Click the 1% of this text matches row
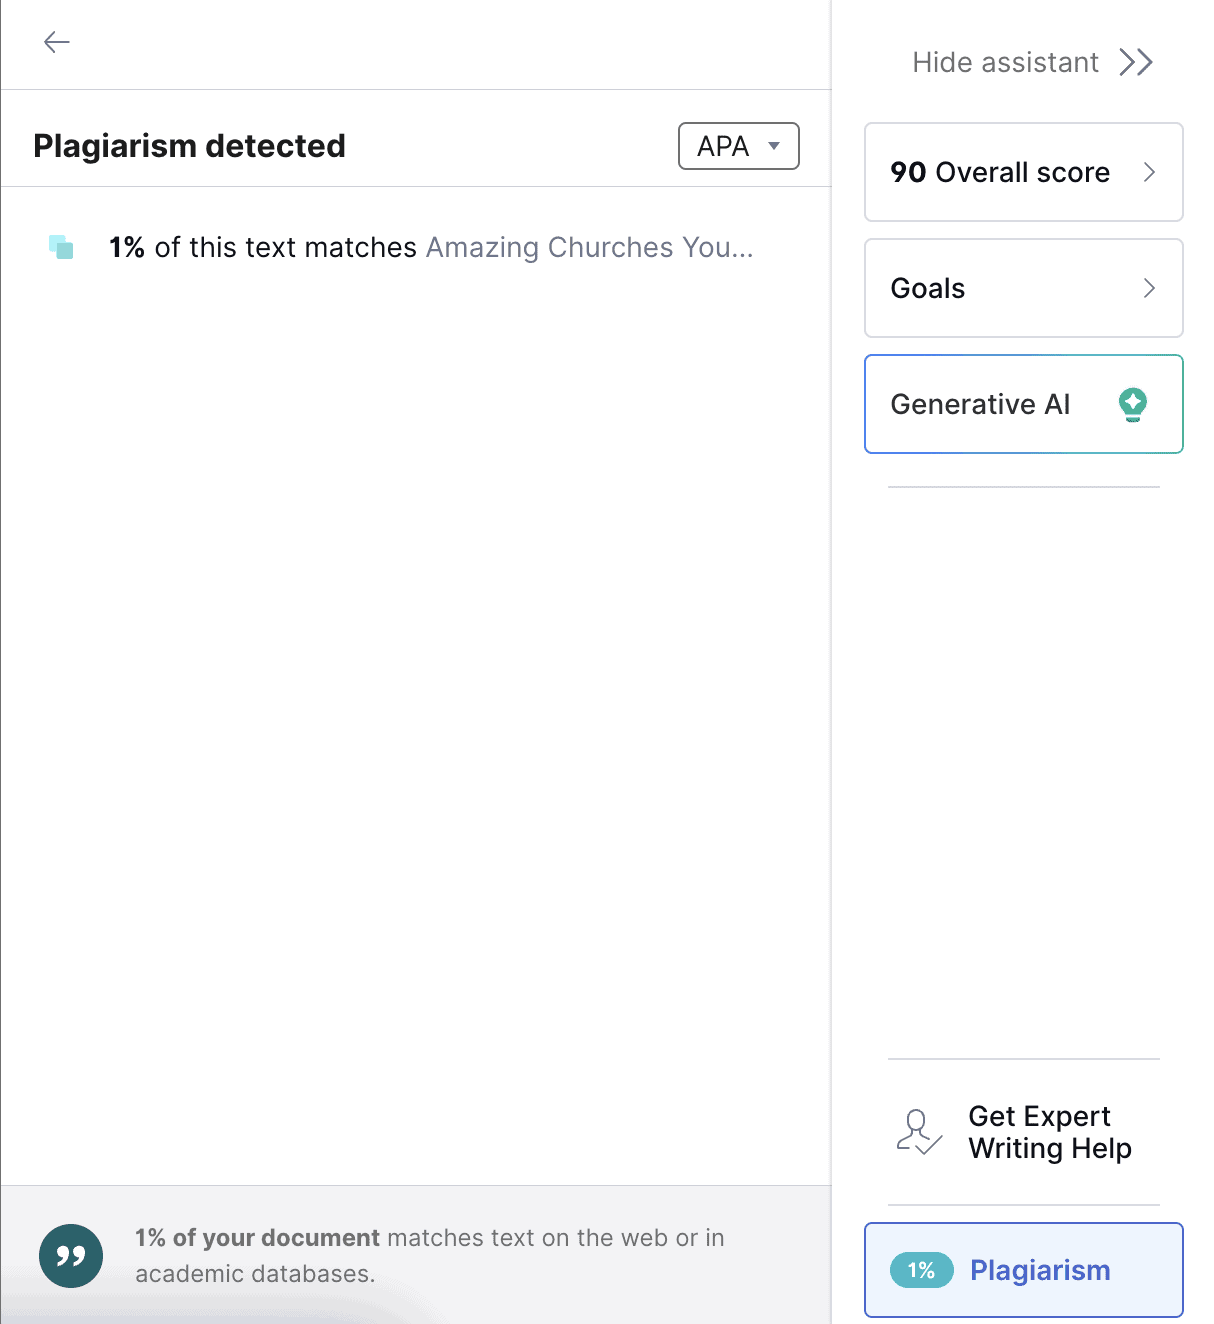The width and height of the screenshot is (1214, 1324). coord(262,247)
